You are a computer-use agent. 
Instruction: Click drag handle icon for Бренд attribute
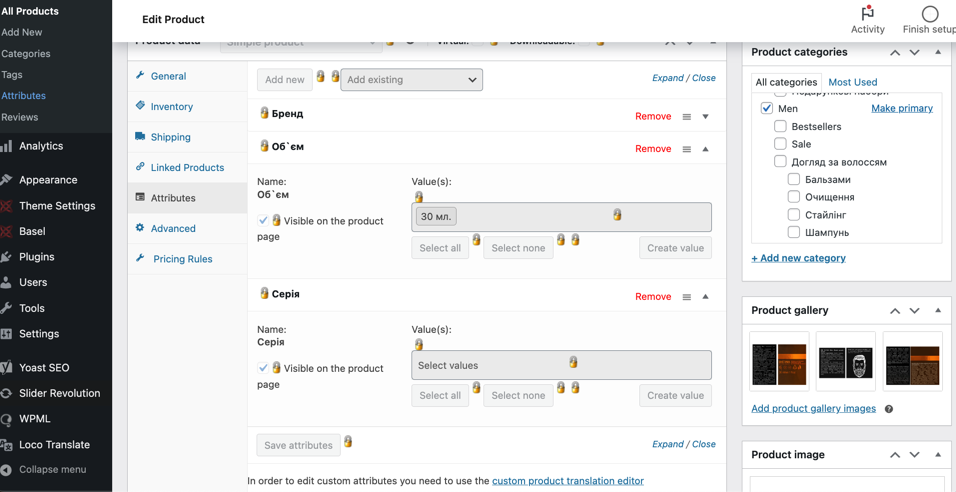coord(687,116)
